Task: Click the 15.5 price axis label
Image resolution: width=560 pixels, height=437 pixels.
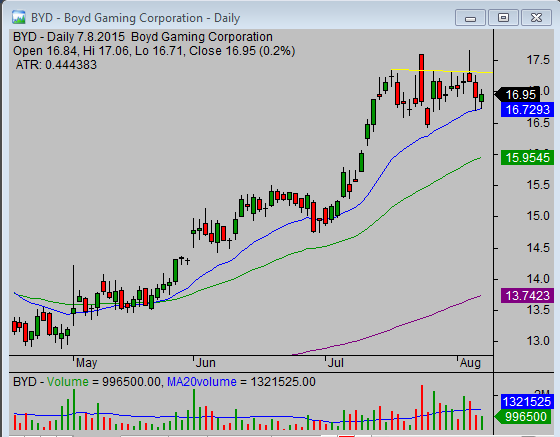Action: coord(538,185)
